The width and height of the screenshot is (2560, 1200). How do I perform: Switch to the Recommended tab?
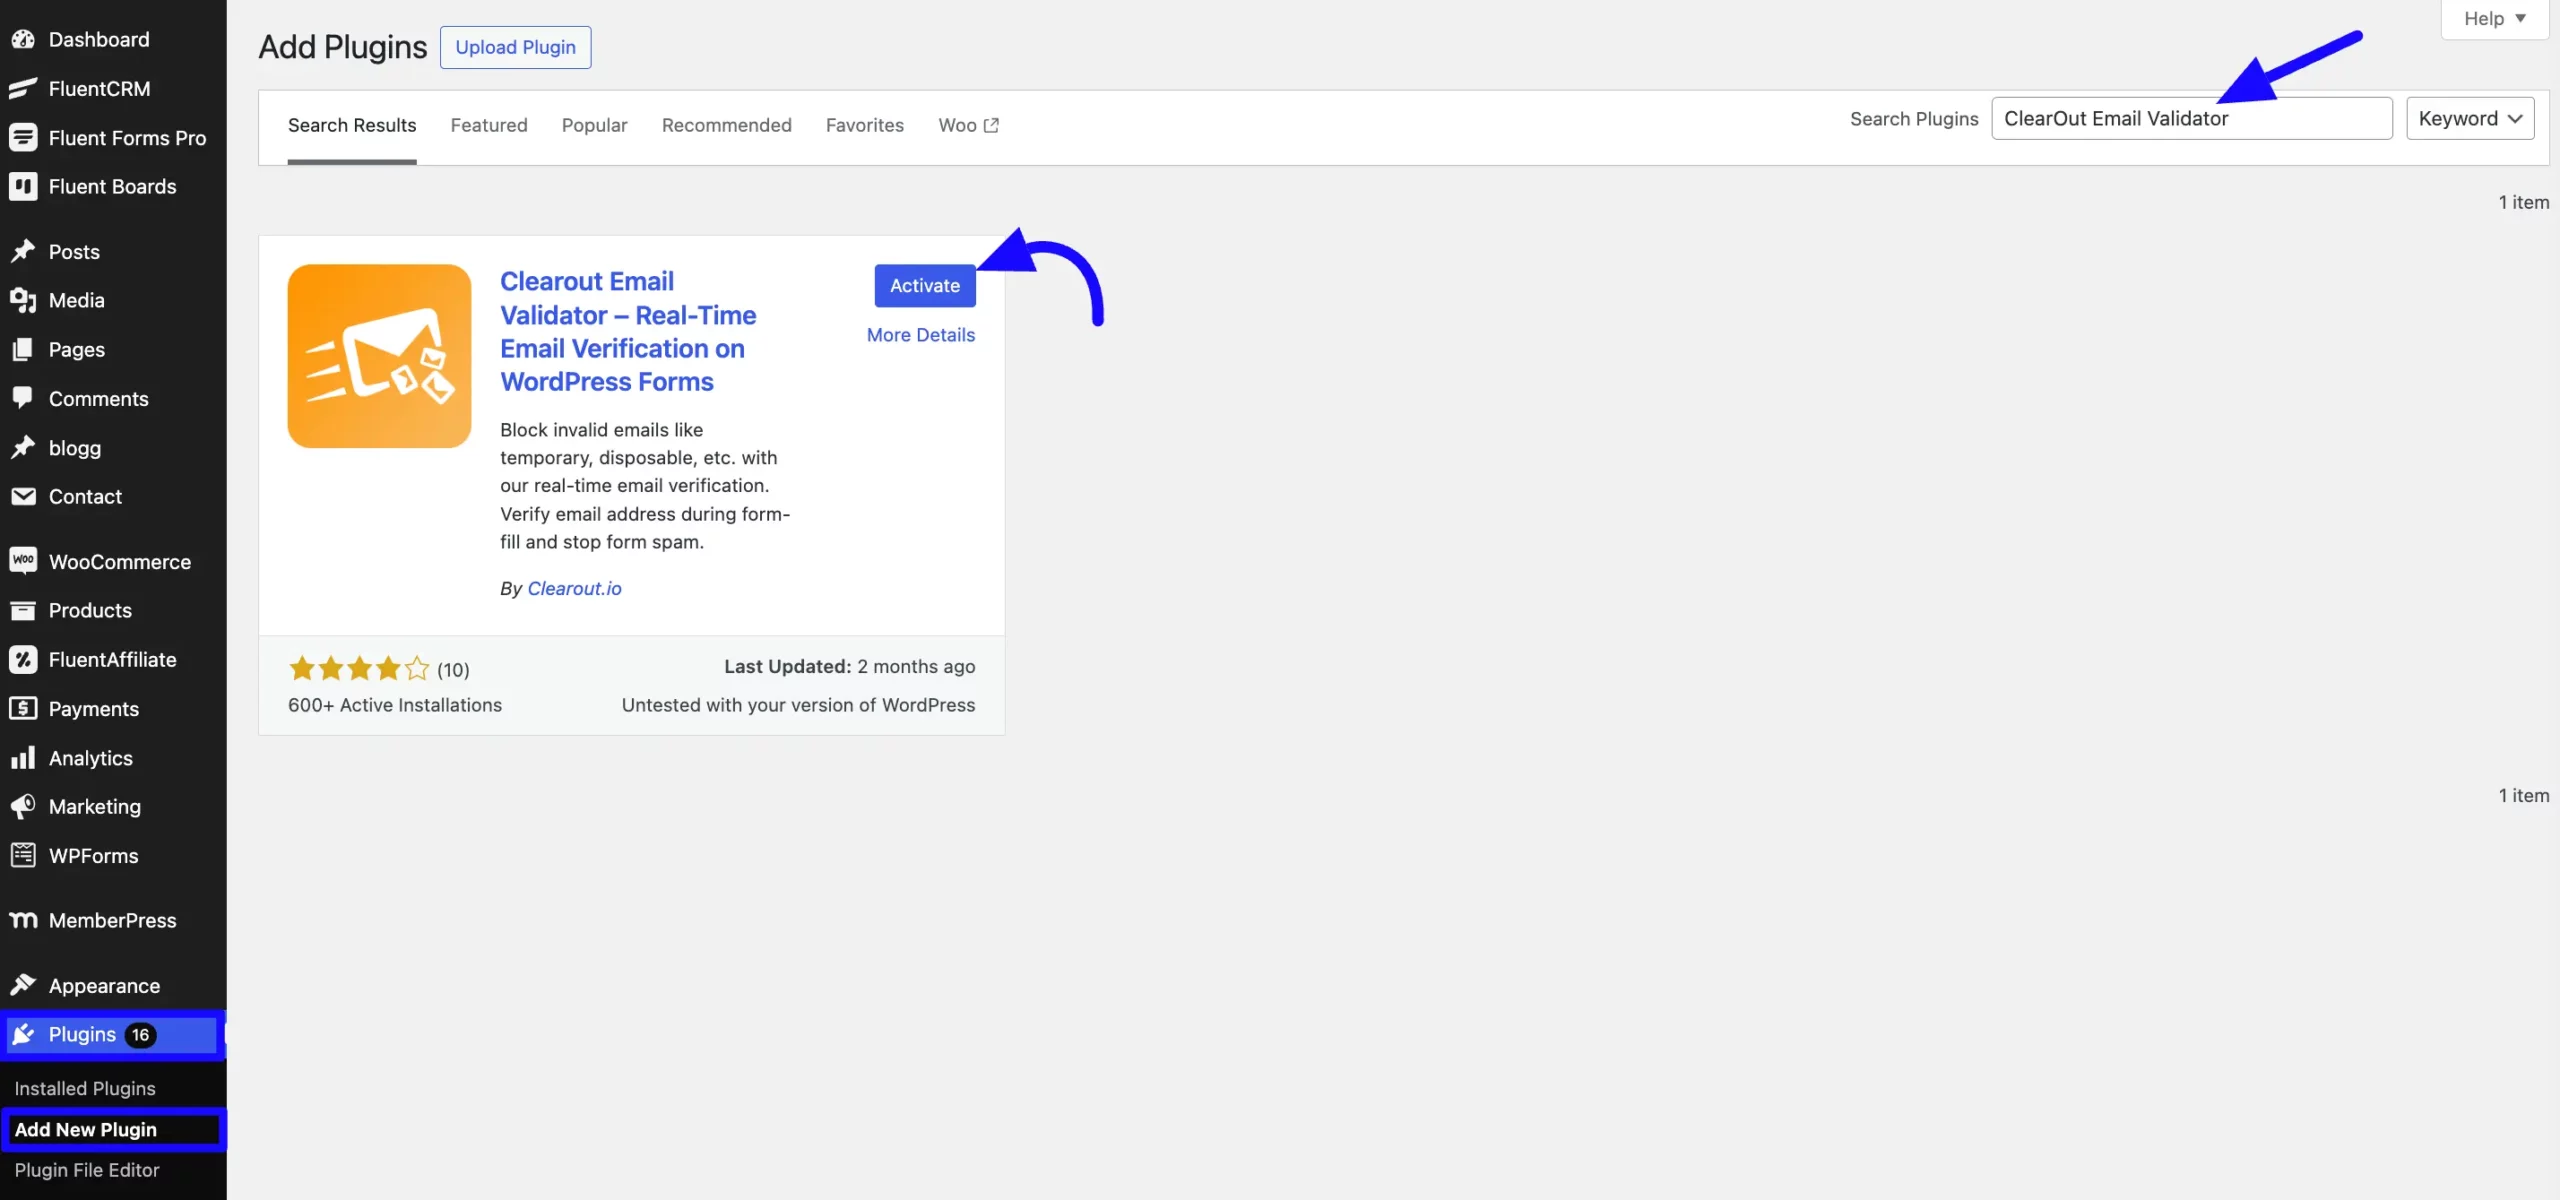[727, 126]
